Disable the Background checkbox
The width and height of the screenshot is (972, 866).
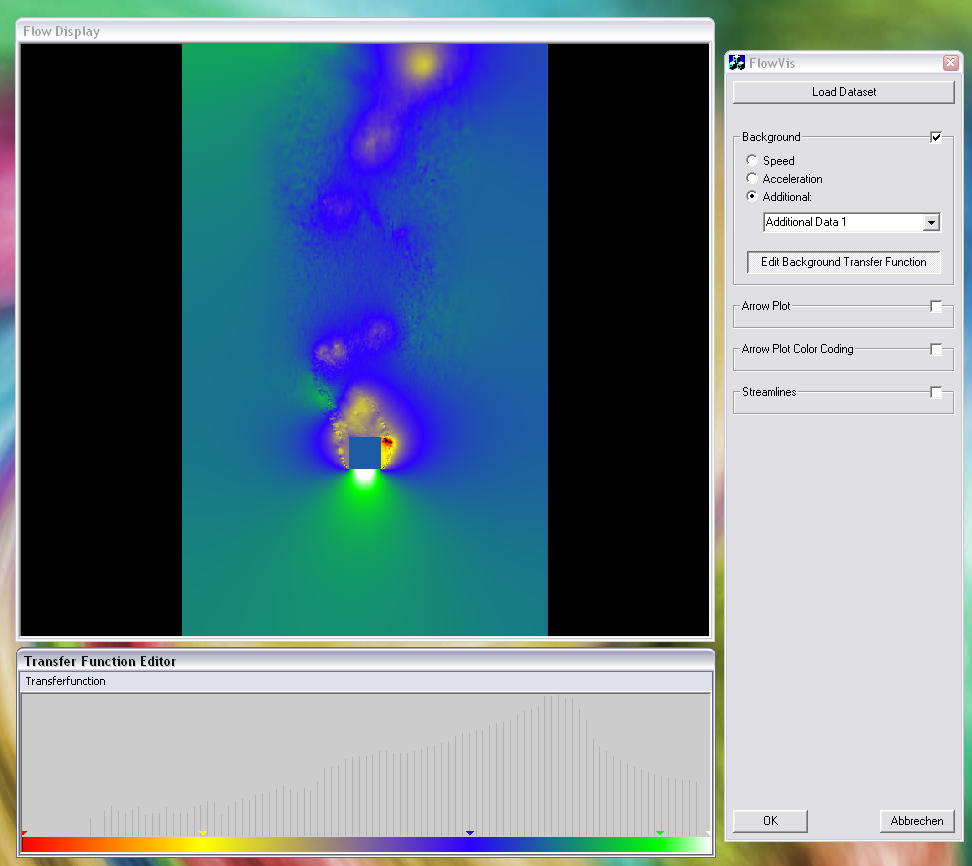click(x=936, y=137)
